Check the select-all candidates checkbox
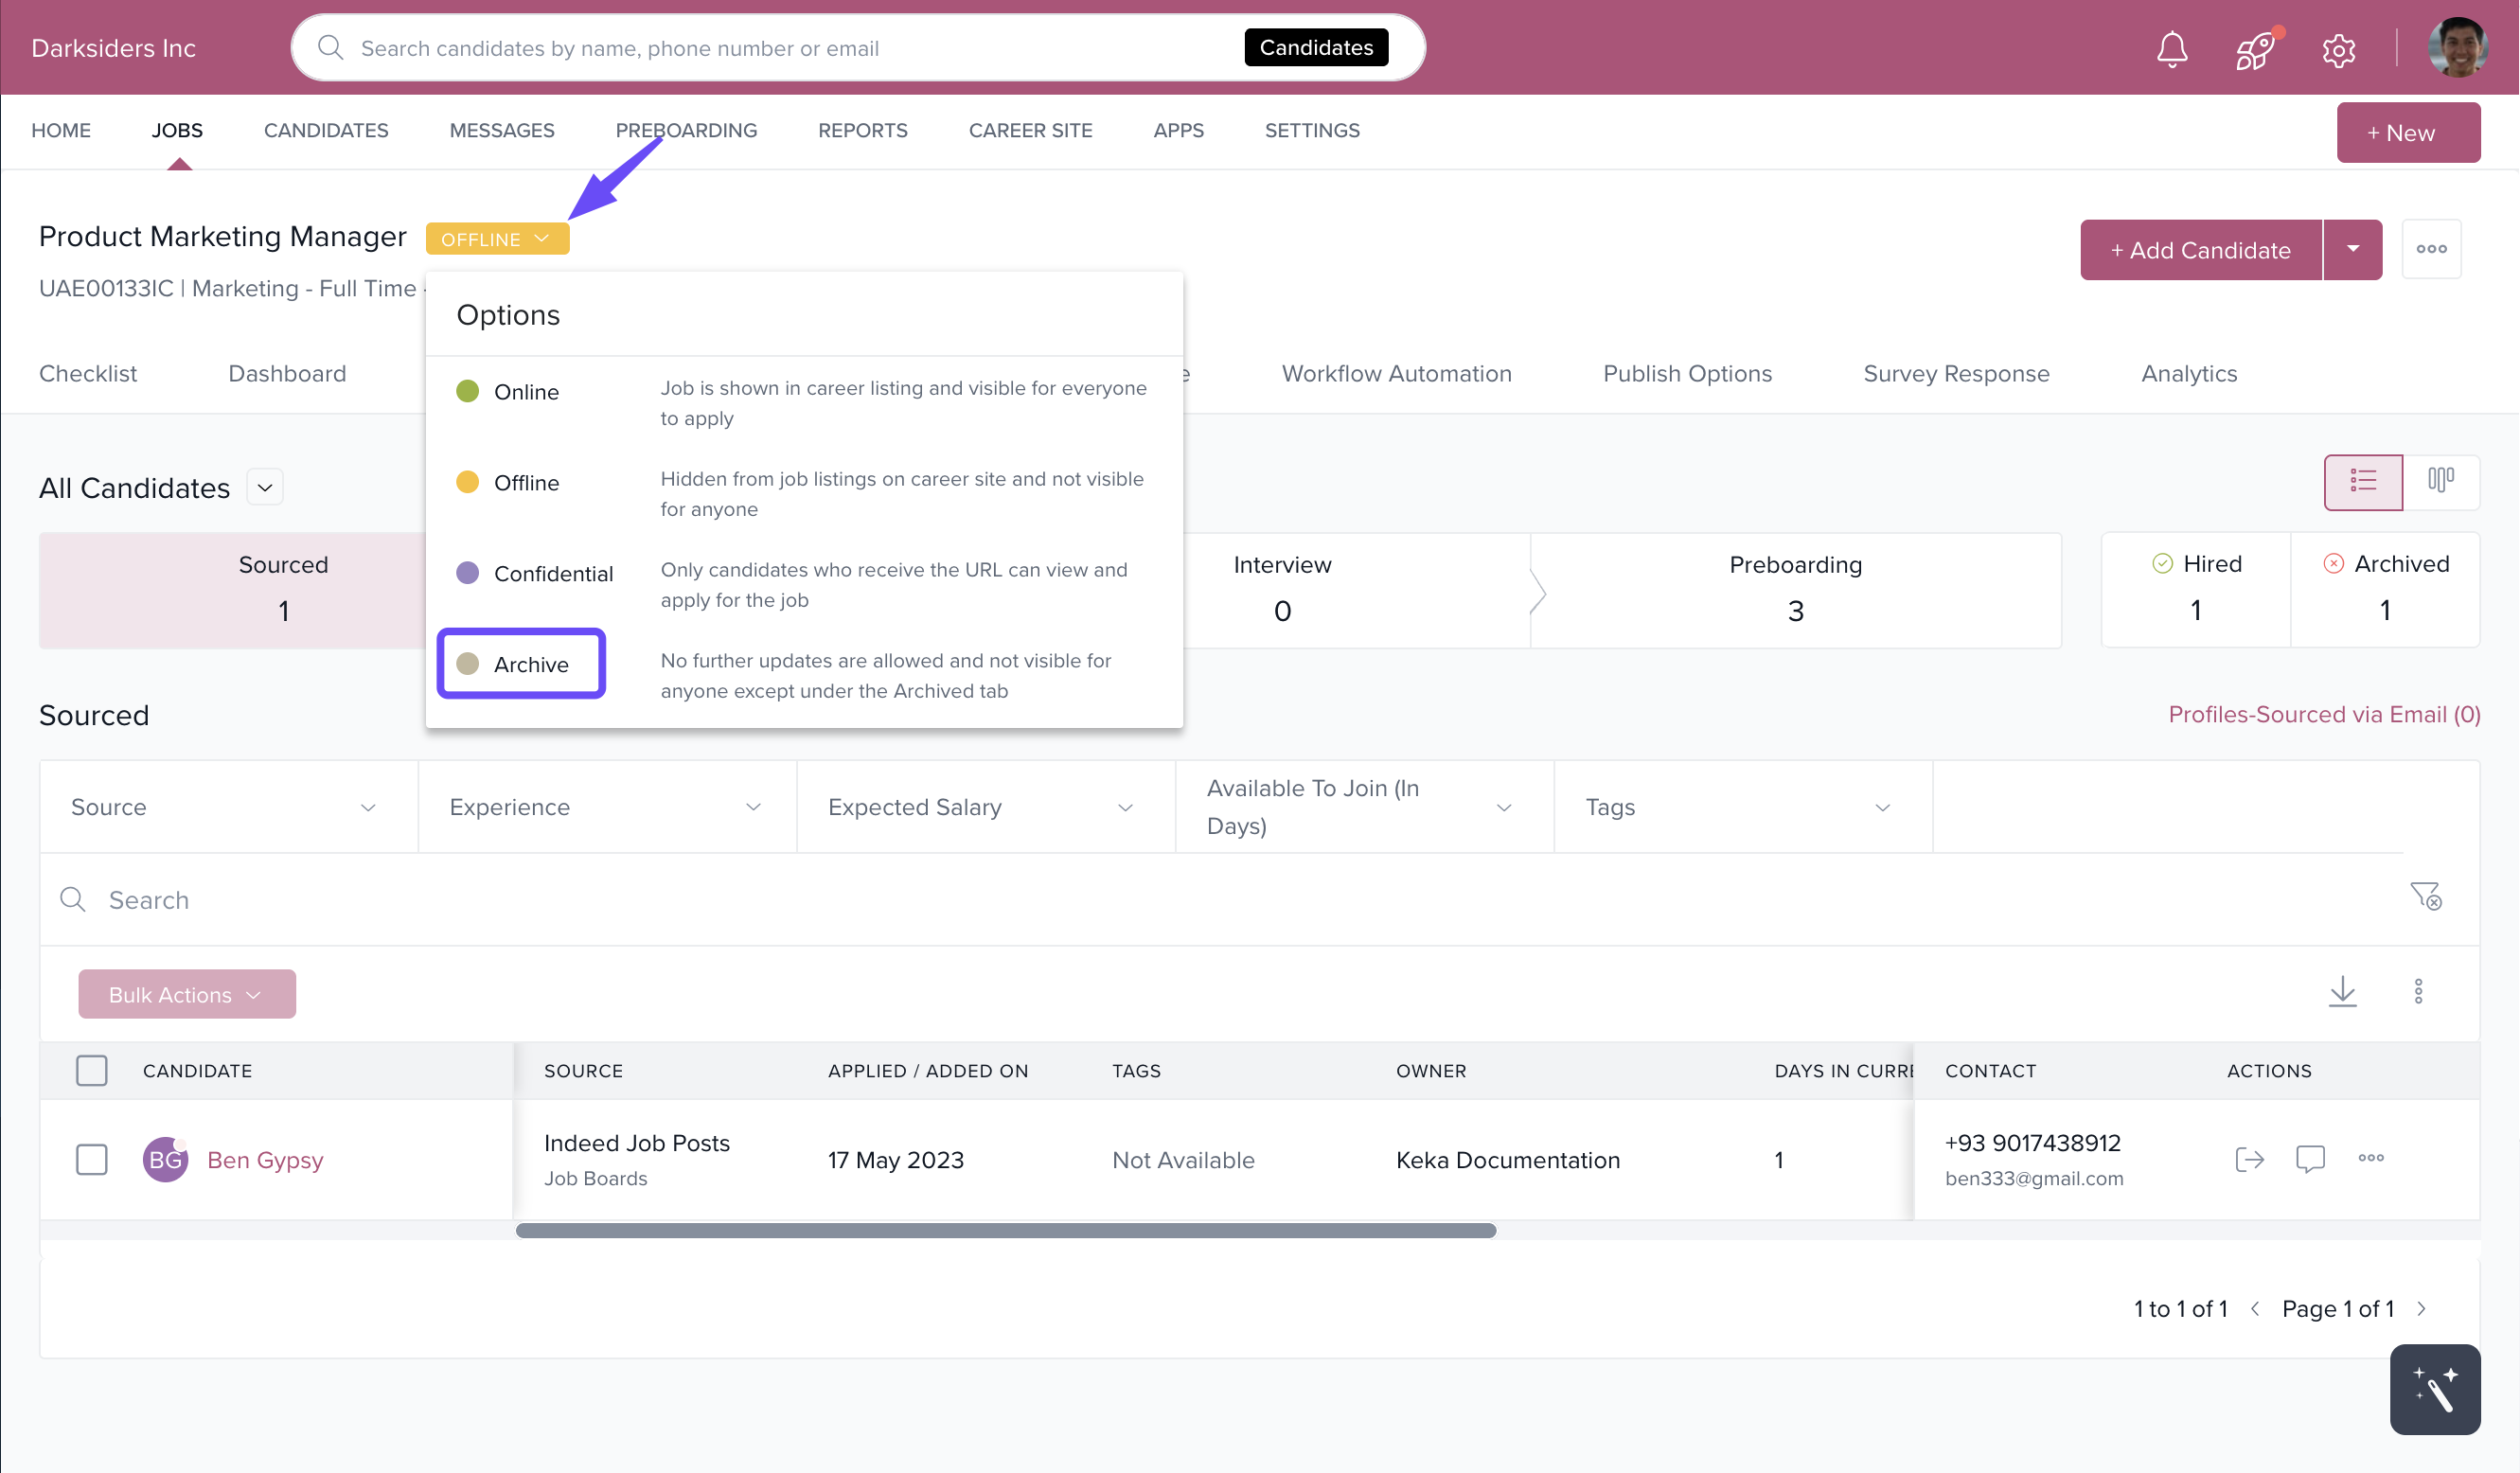This screenshot has width=2520, height=1473. [92, 1070]
